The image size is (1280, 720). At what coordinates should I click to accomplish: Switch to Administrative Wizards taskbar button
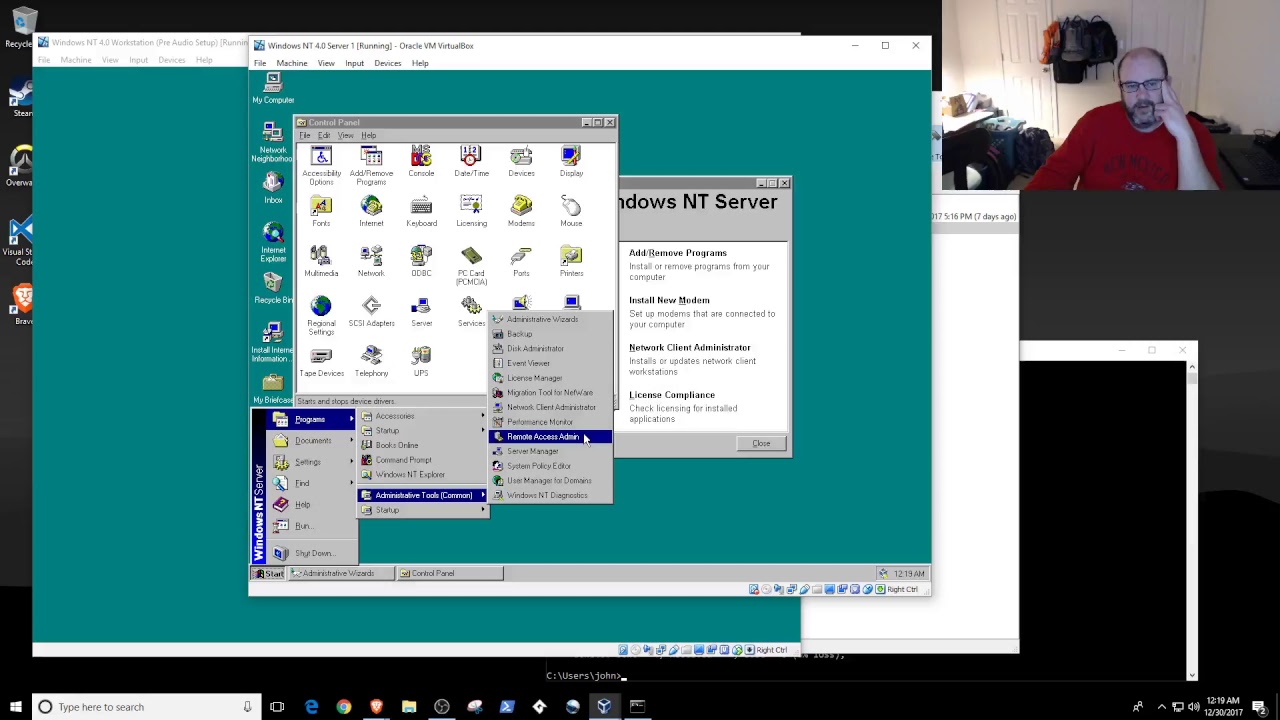click(340, 574)
